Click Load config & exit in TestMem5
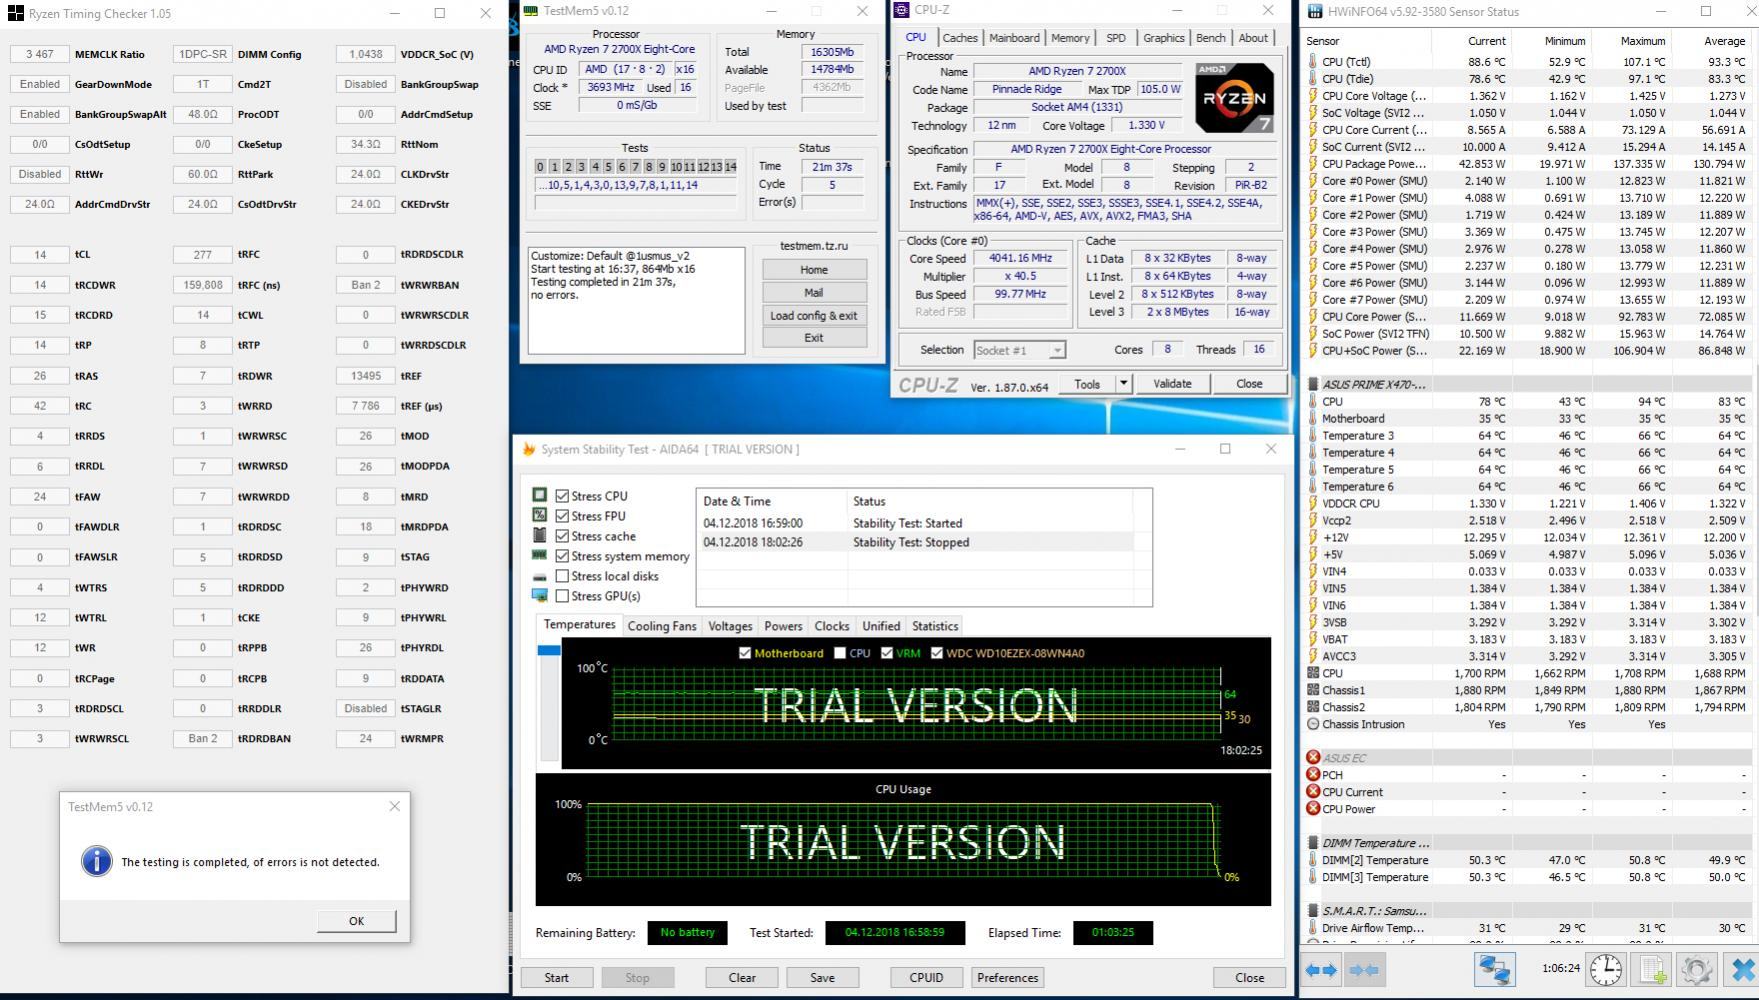The width and height of the screenshot is (1759, 1000). coord(814,315)
